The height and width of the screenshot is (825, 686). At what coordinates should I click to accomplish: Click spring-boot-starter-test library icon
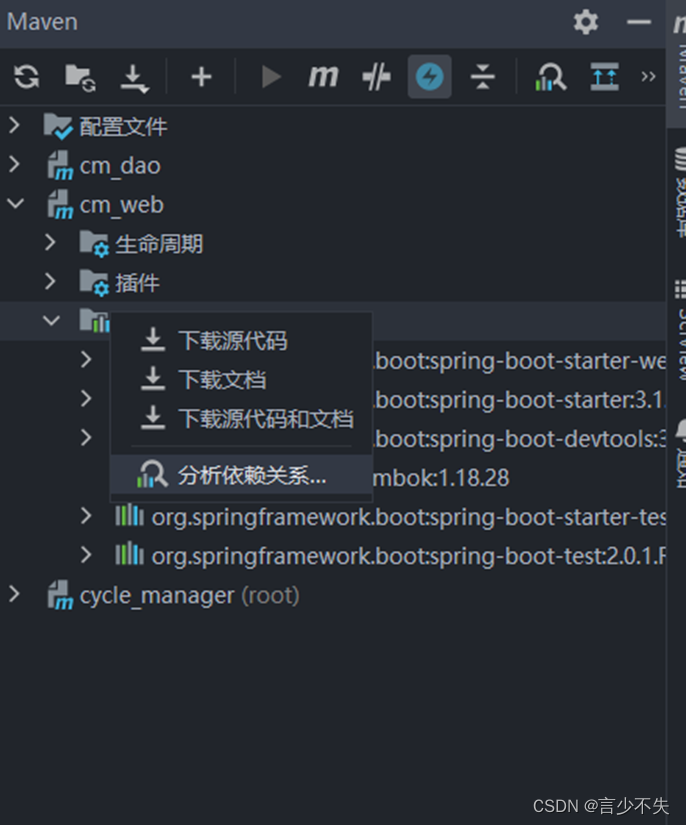click(129, 516)
